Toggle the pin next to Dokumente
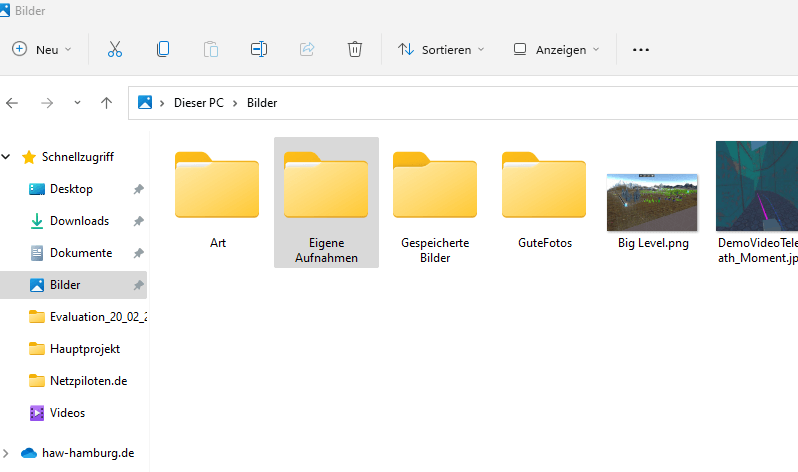The width and height of the screenshot is (798, 472). [x=138, y=253]
